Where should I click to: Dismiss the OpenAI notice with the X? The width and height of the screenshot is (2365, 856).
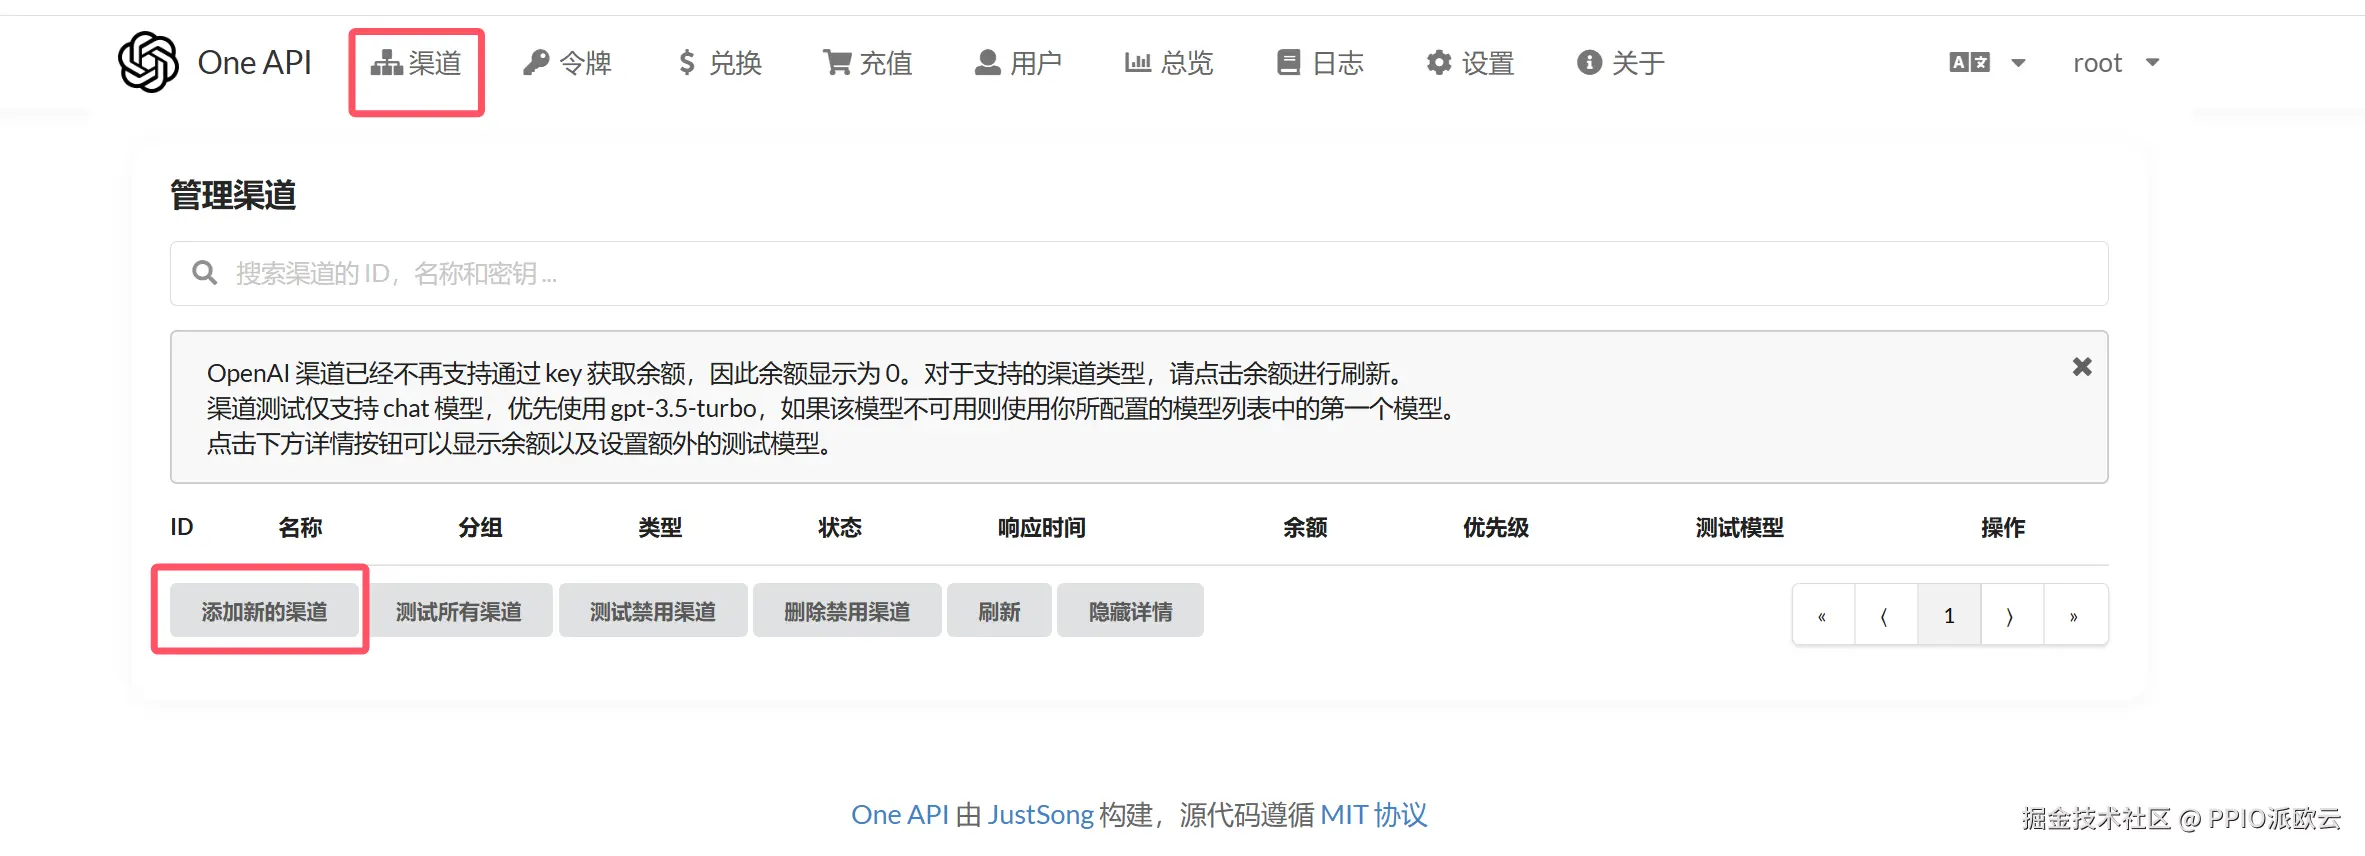2082,367
